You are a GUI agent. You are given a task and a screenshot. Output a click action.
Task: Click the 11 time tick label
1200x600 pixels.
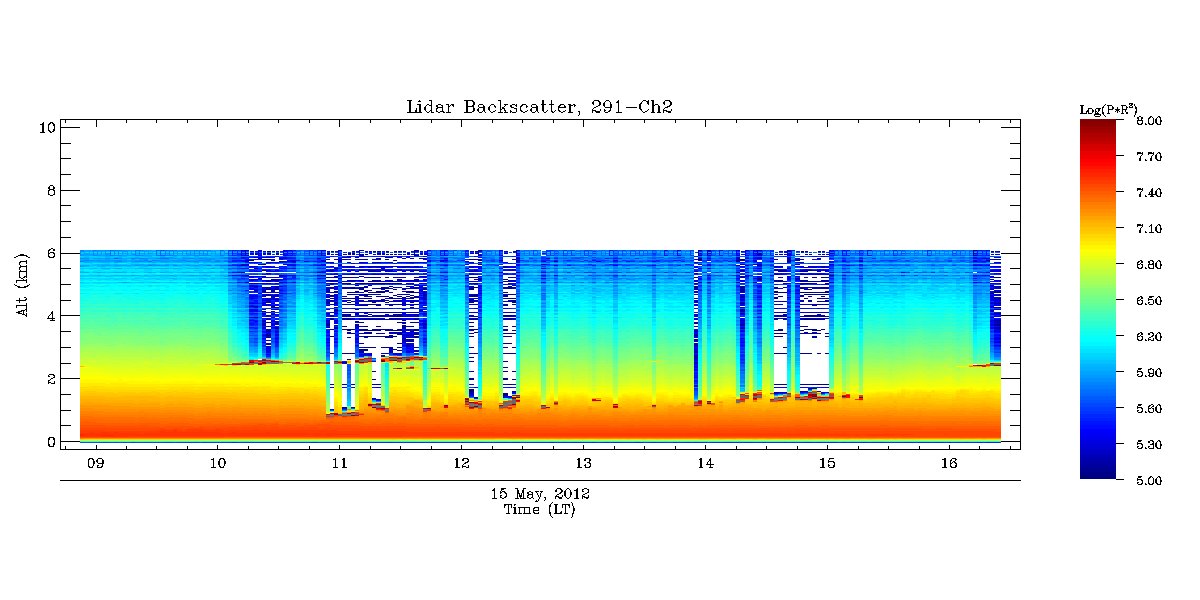[340, 464]
